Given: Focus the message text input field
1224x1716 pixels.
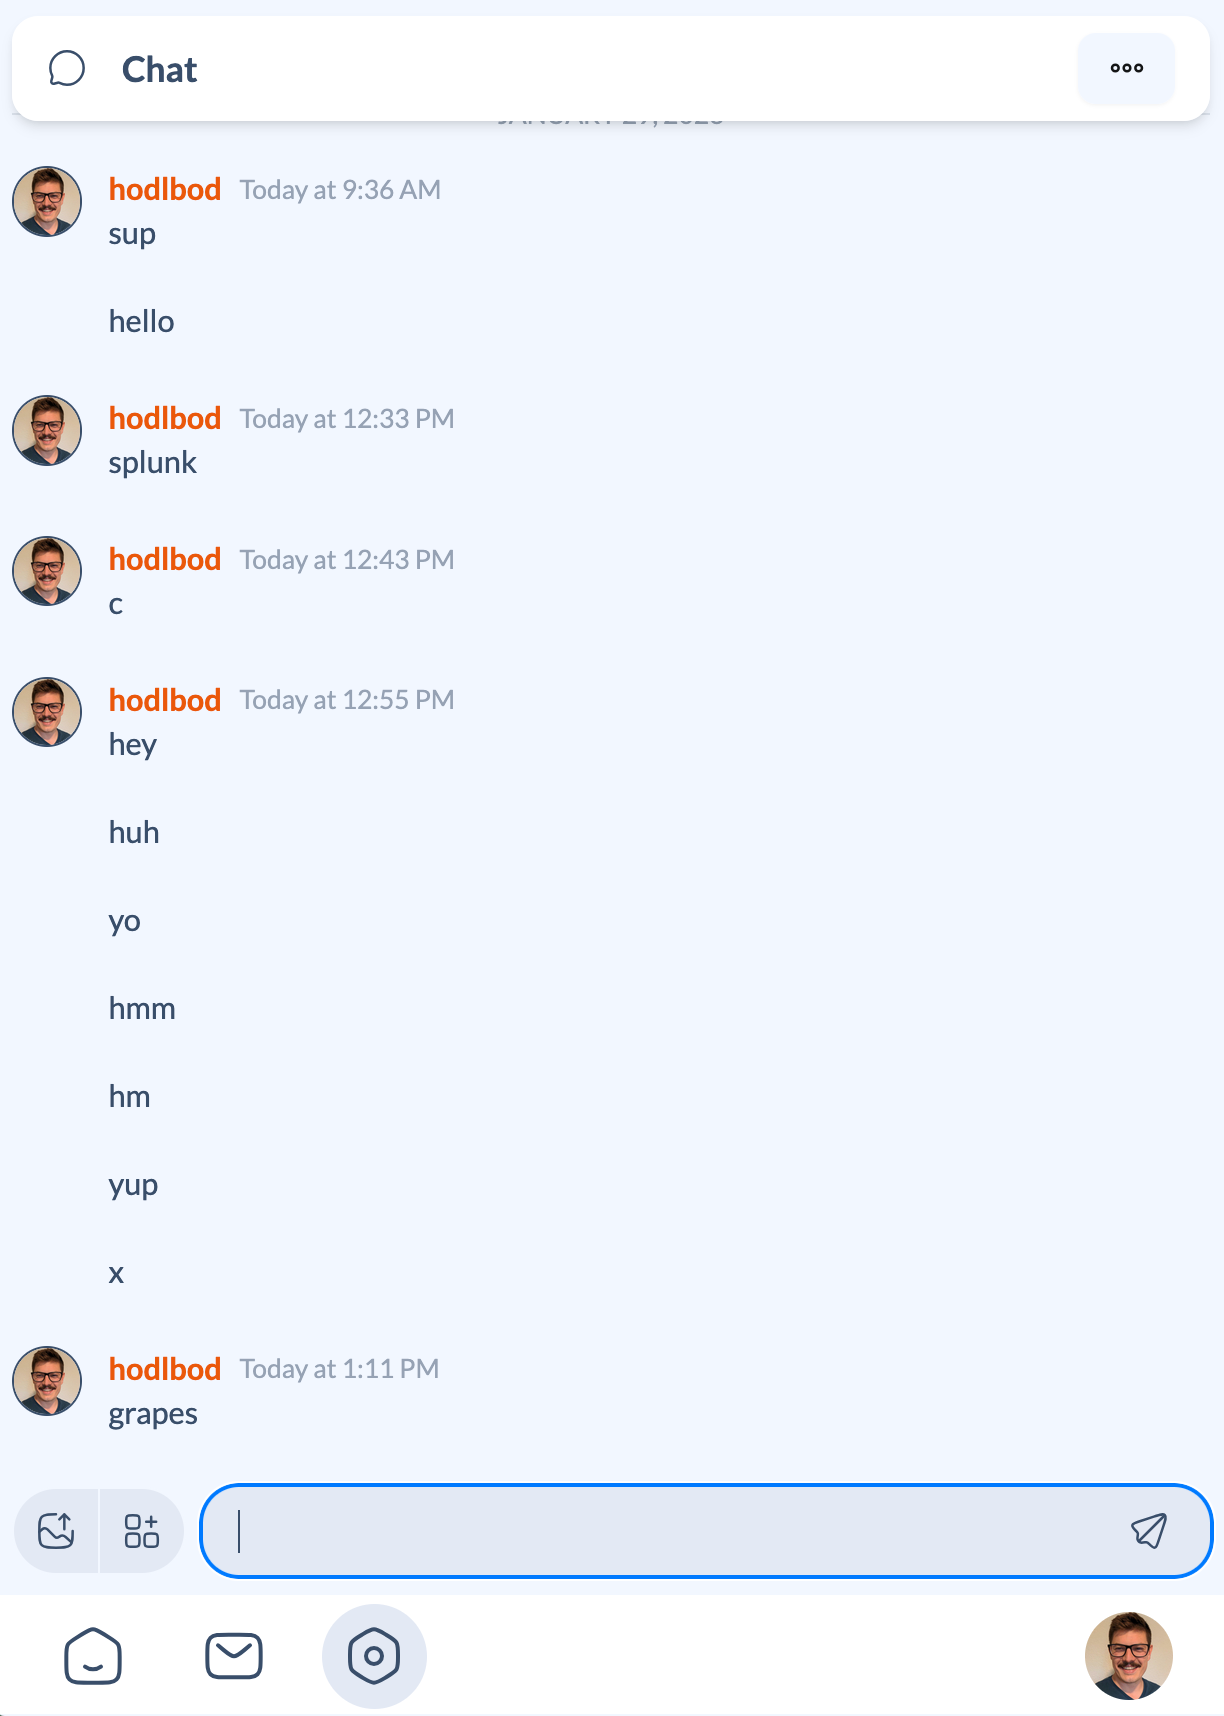Looking at the screenshot, I should pyautogui.click(x=670, y=1530).
